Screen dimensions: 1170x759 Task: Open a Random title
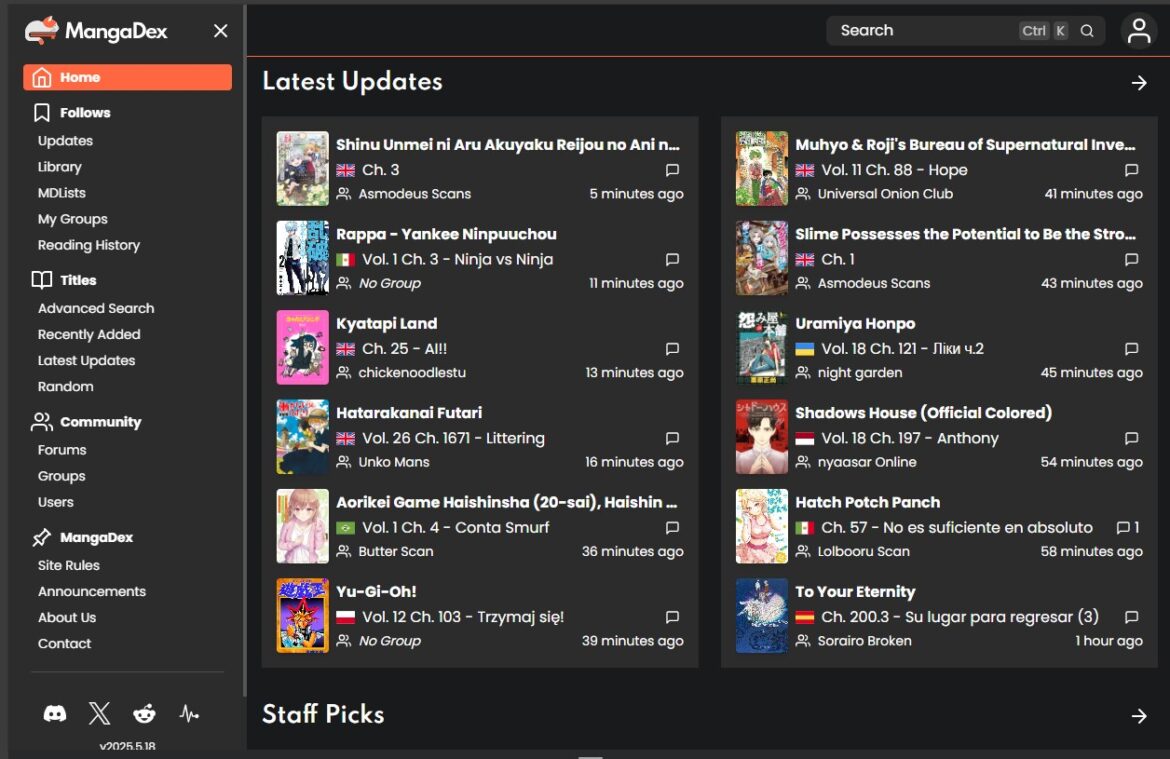tap(66, 387)
